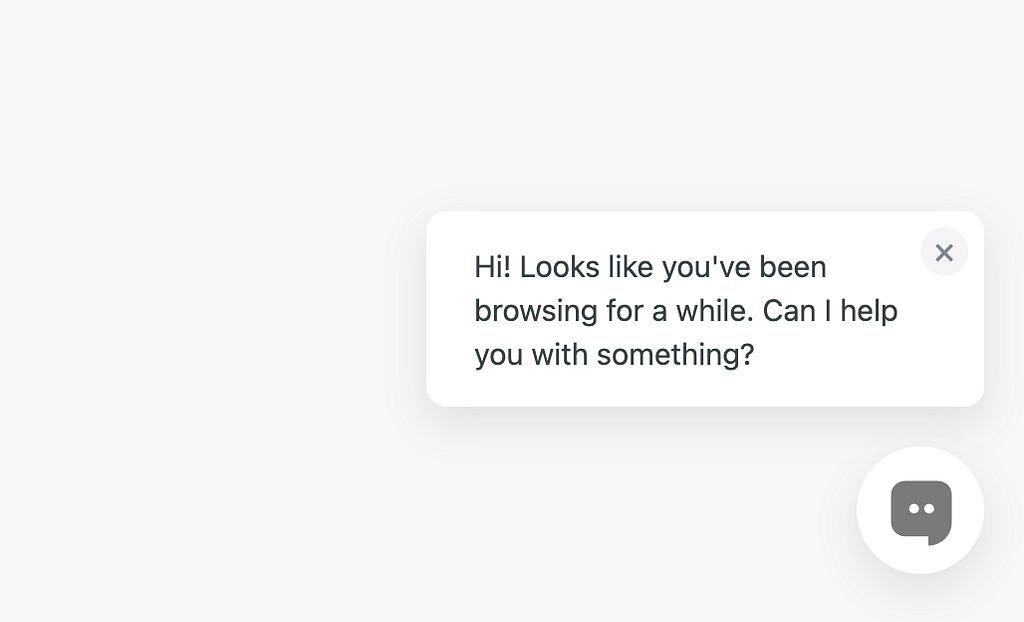Click the round white chat widget button
The width and height of the screenshot is (1024, 622).
(920, 510)
